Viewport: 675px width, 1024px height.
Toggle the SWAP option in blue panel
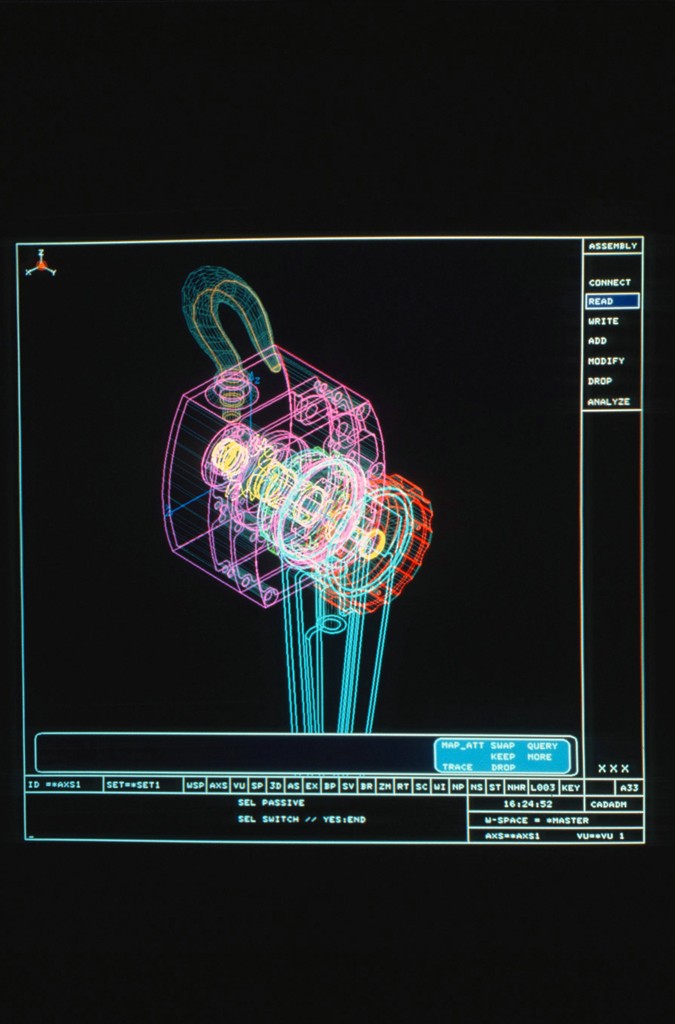click(x=502, y=745)
